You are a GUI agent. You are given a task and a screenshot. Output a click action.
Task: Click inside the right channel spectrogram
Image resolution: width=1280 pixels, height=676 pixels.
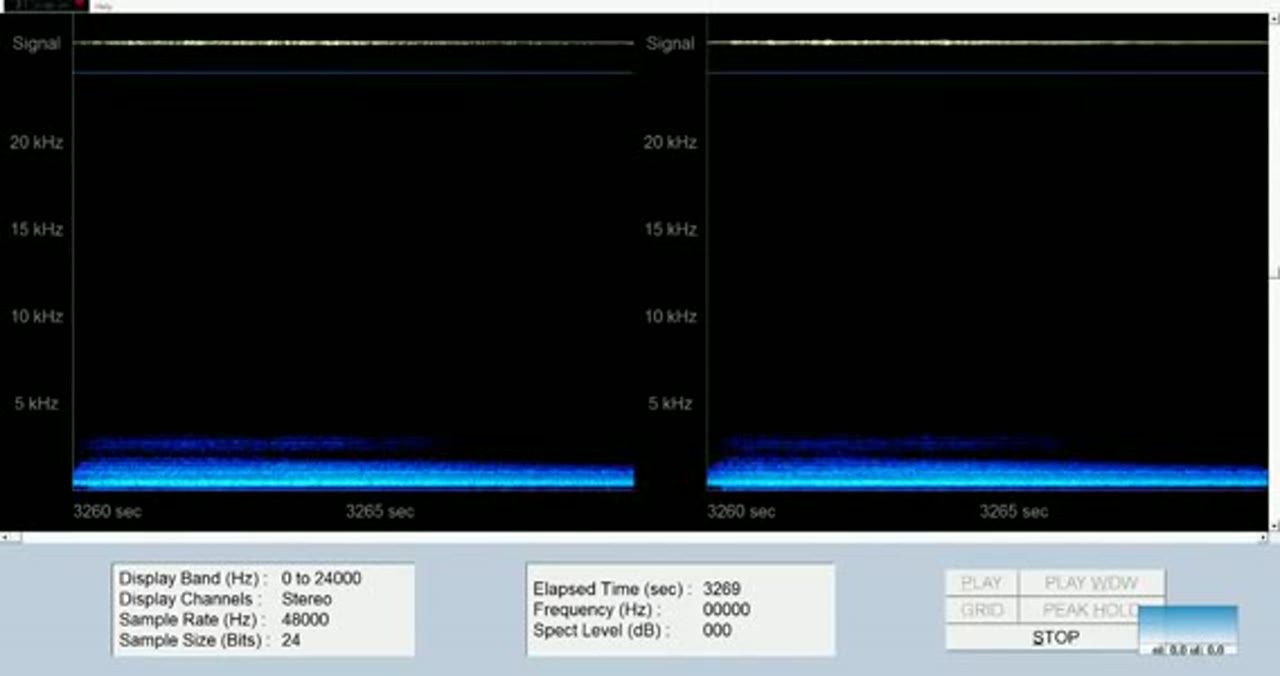(987, 280)
